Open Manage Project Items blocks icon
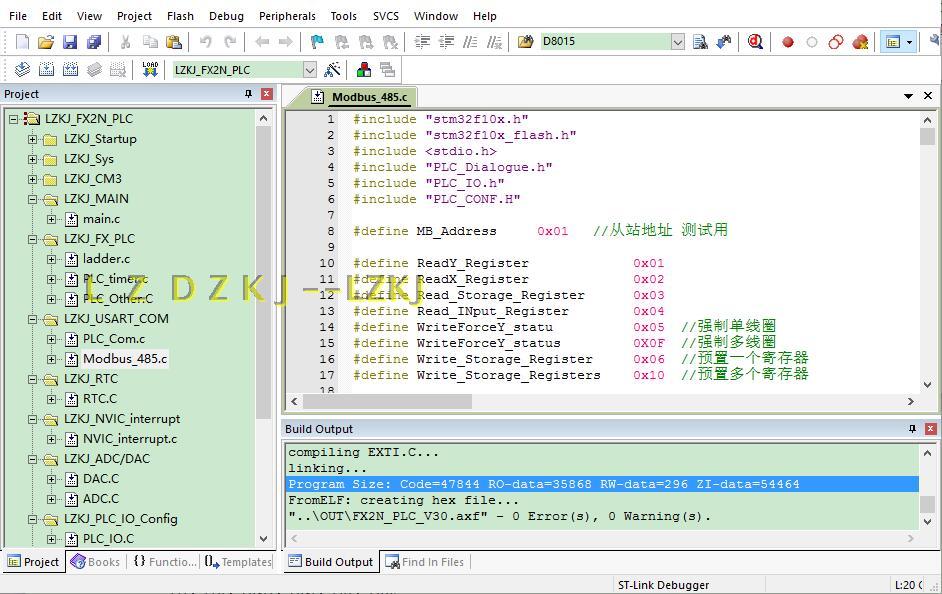This screenshot has width=942, height=594. pyautogui.click(x=364, y=70)
